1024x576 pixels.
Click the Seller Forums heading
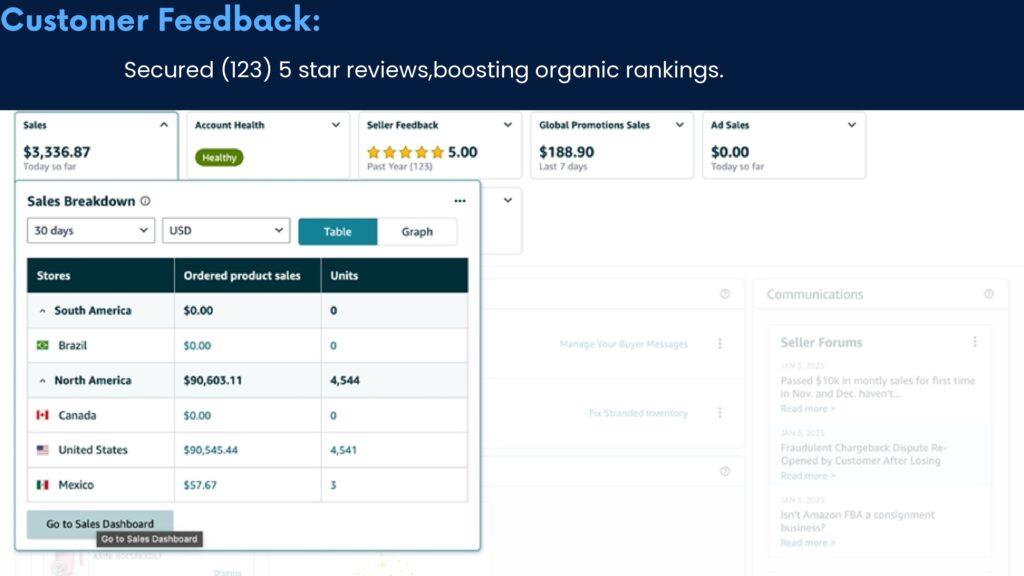coord(822,342)
